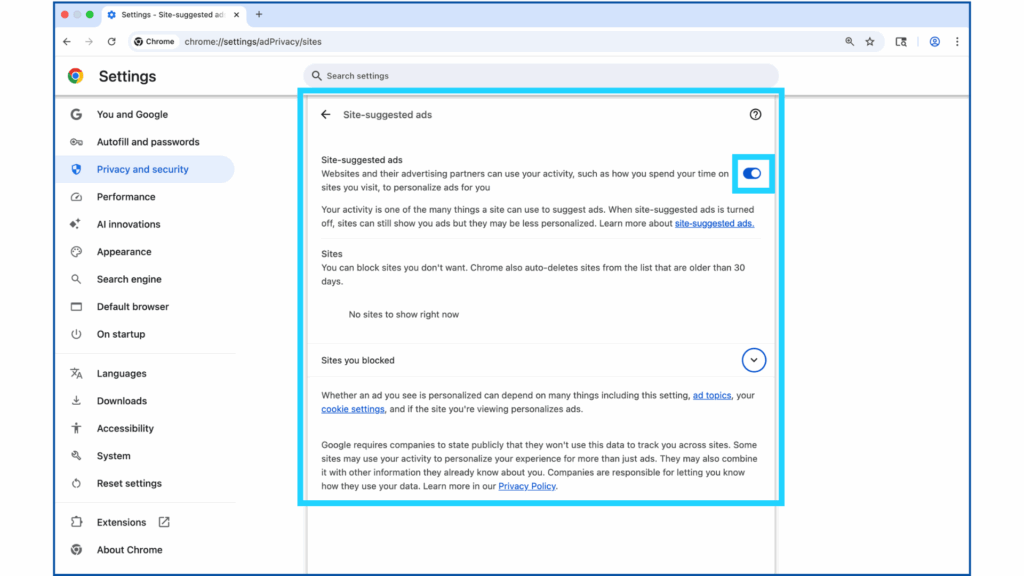Follow the site-suggested ads learn more link
This screenshot has width=1024, height=576.
714,224
